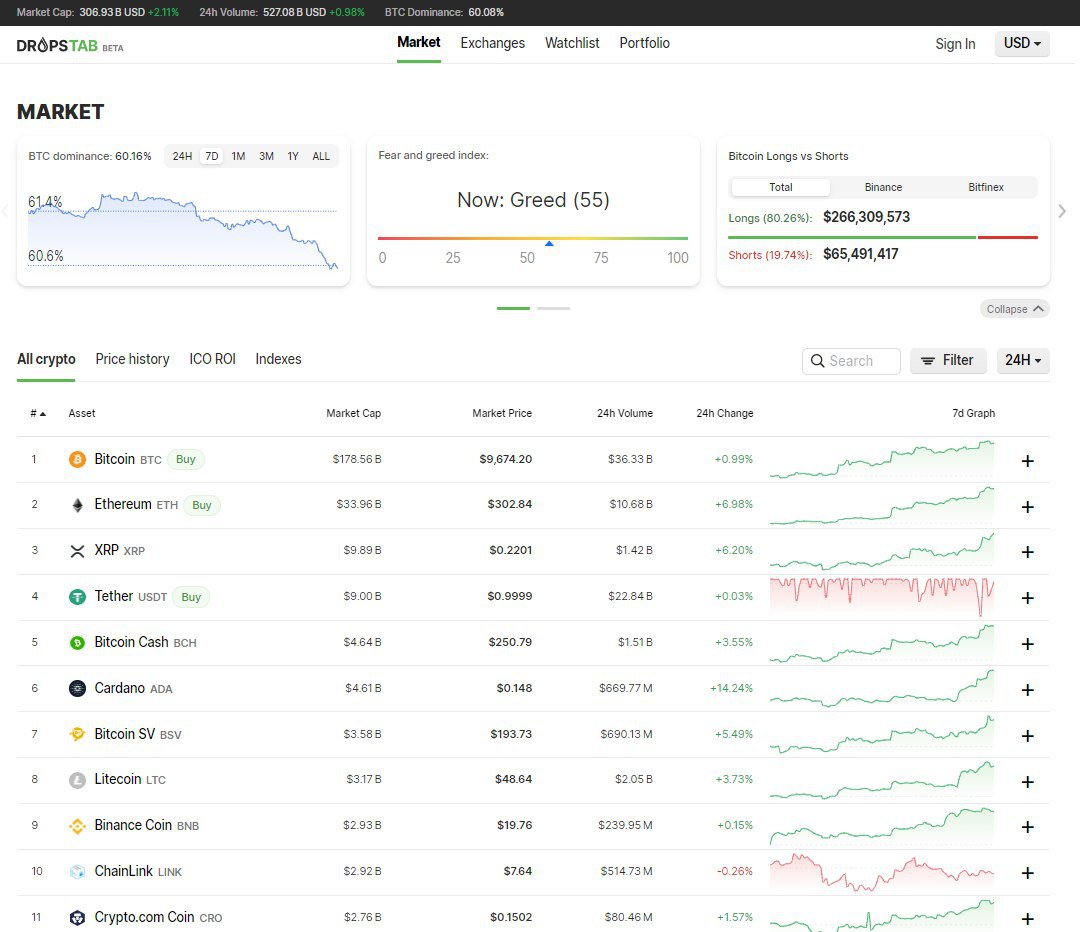The height and width of the screenshot is (932, 1080).
Task: Sort table by rank number column
Action: click(x=38, y=413)
